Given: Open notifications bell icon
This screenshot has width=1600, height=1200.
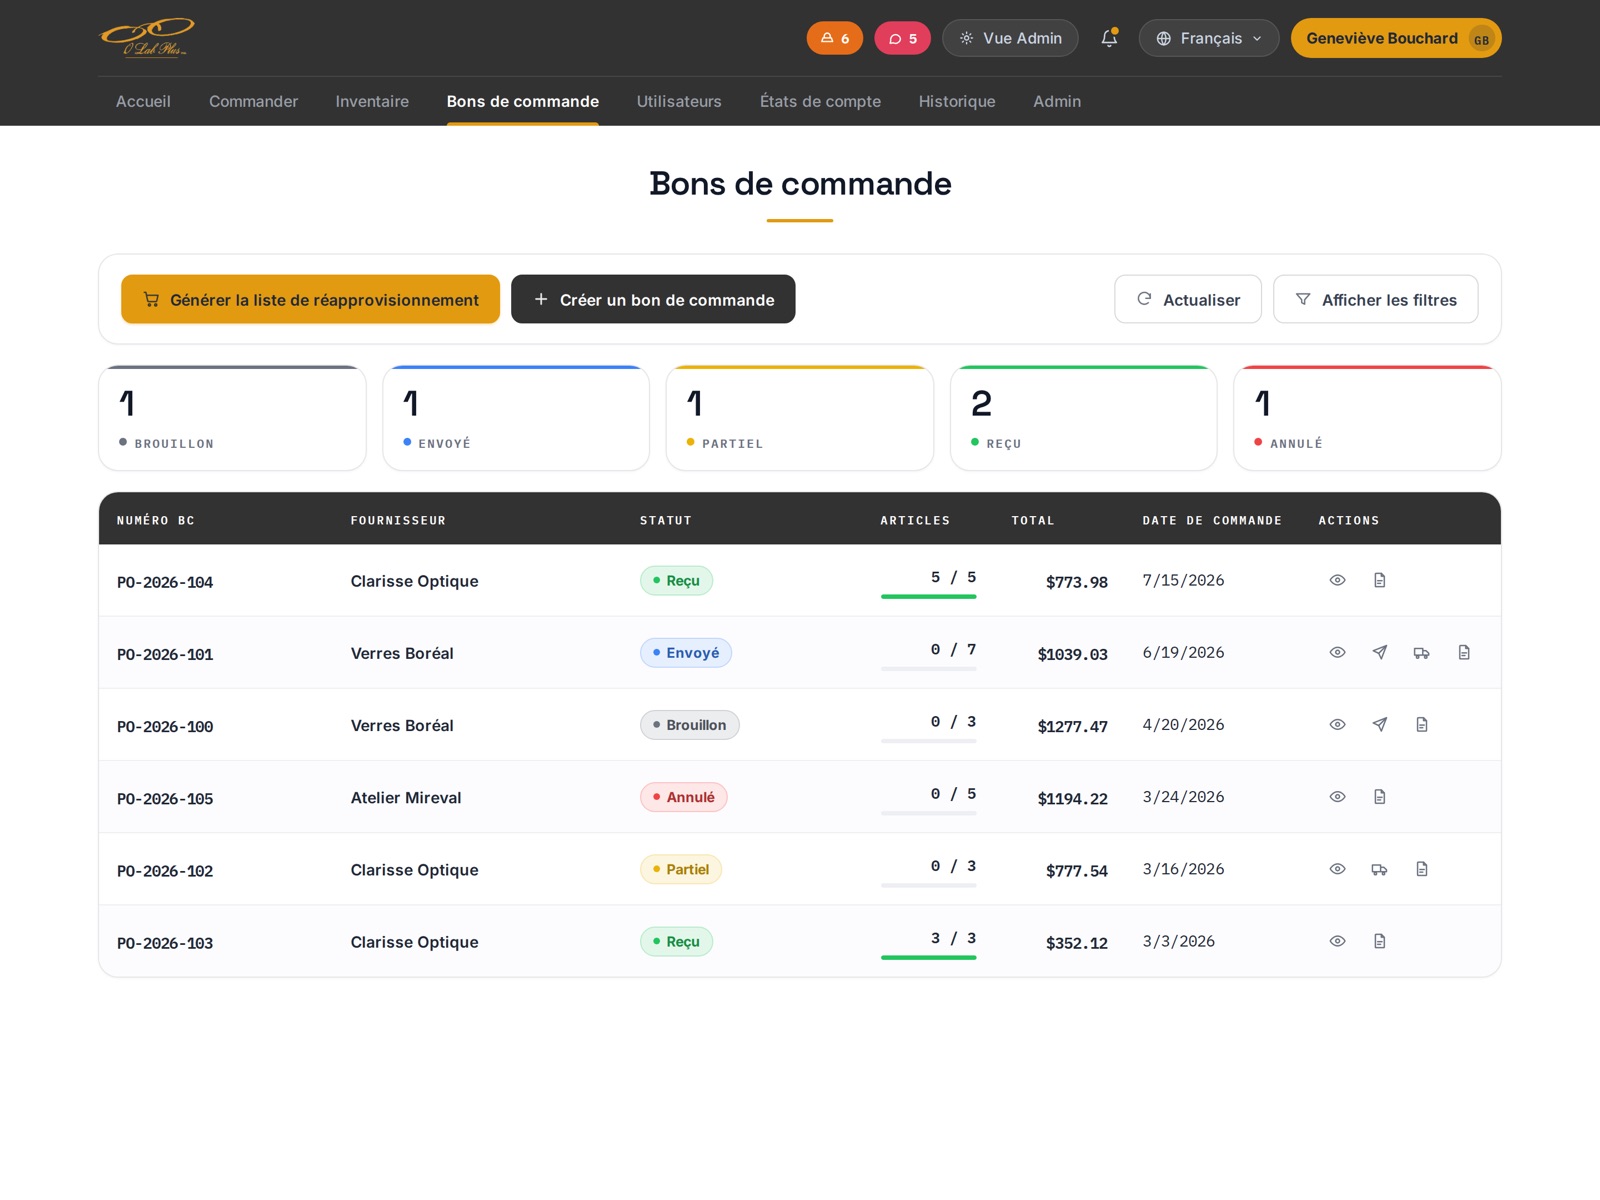Looking at the screenshot, I should pyautogui.click(x=1109, y=38).
